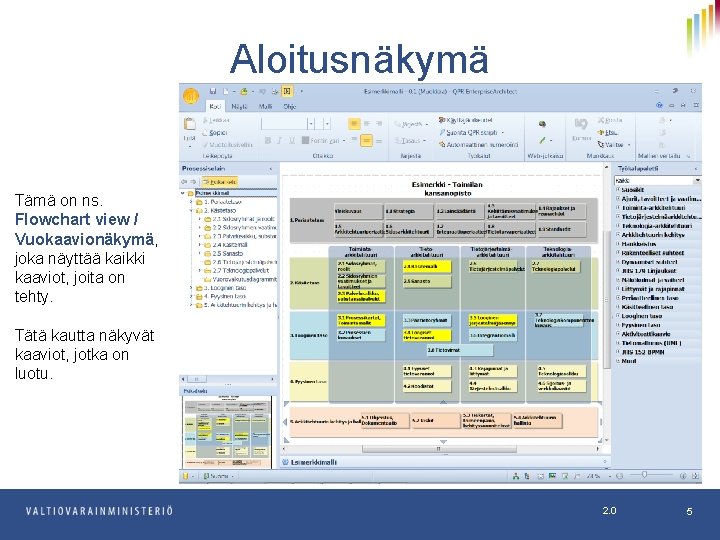Screen dimensions: 720x540
Task: Open the quick access toolbar customize arrow
Action: (x=302, y=91)
